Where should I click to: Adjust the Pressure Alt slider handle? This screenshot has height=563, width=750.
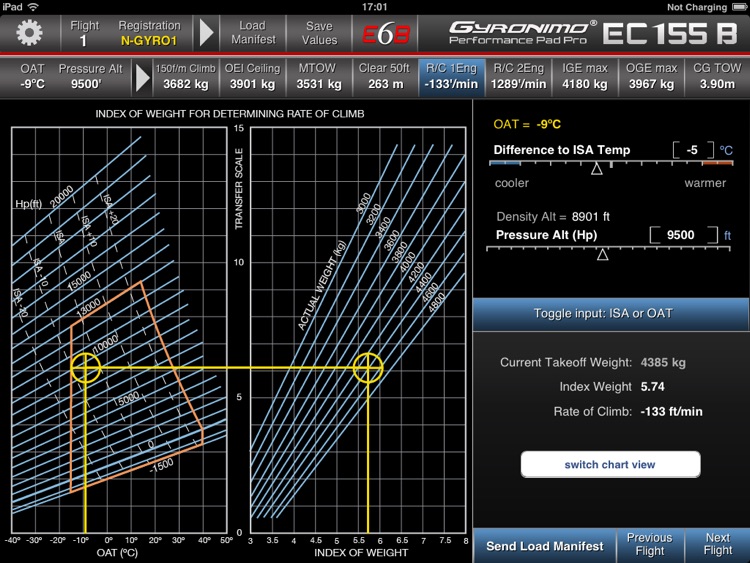tap(603, 254)
